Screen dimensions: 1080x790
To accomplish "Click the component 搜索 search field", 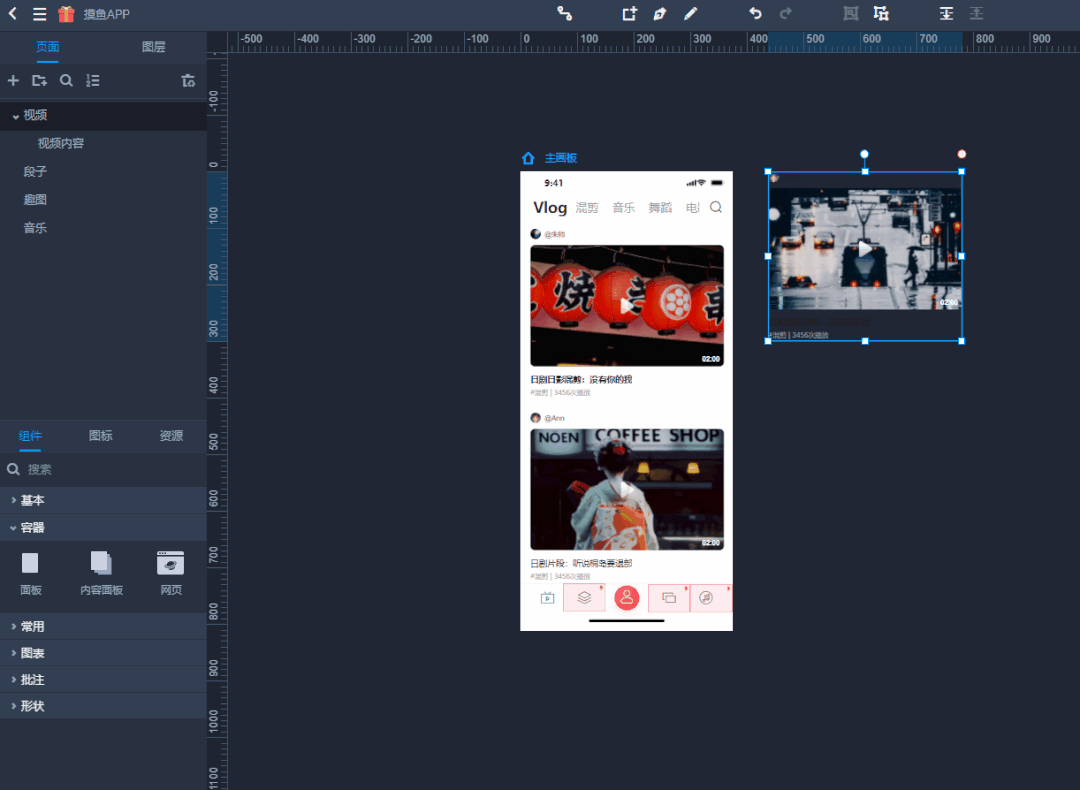I will point(103,470).
